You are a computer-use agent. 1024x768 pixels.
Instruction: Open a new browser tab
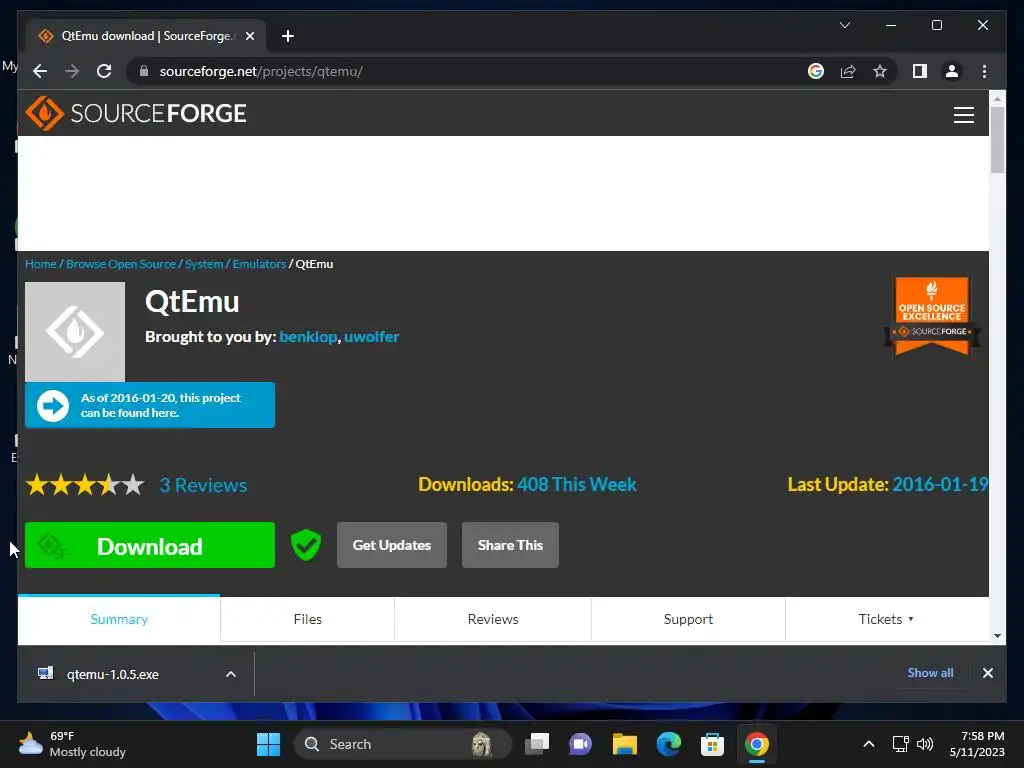point(287,36)
